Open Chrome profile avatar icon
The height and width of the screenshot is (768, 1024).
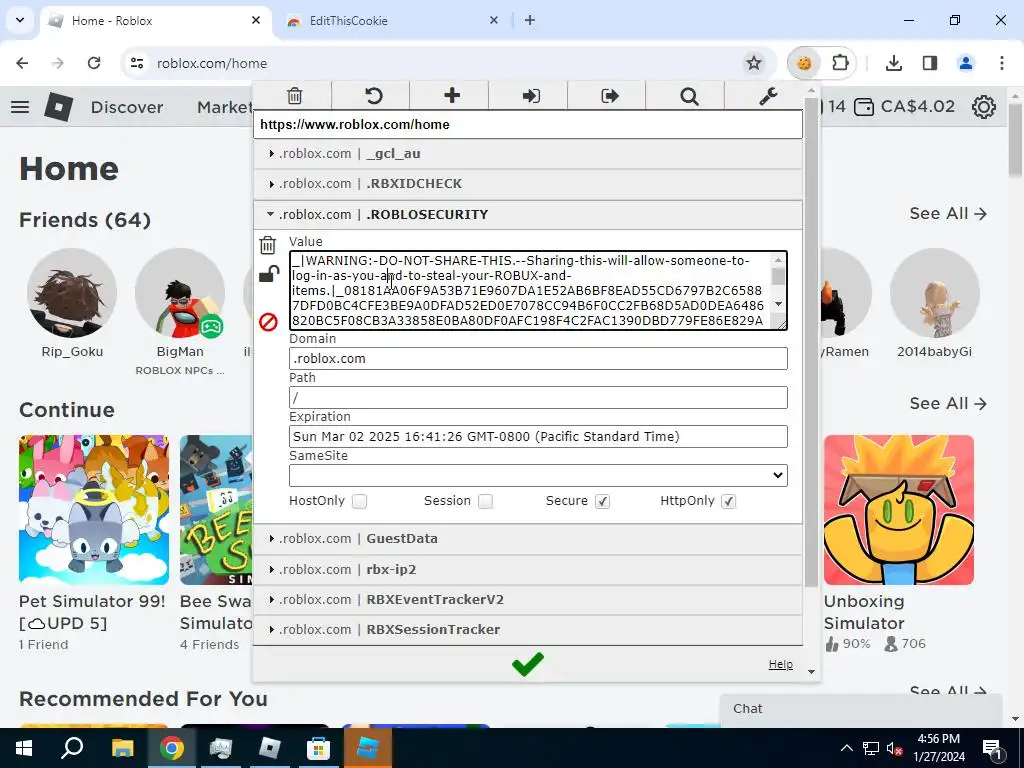click(x=966, y=63)
